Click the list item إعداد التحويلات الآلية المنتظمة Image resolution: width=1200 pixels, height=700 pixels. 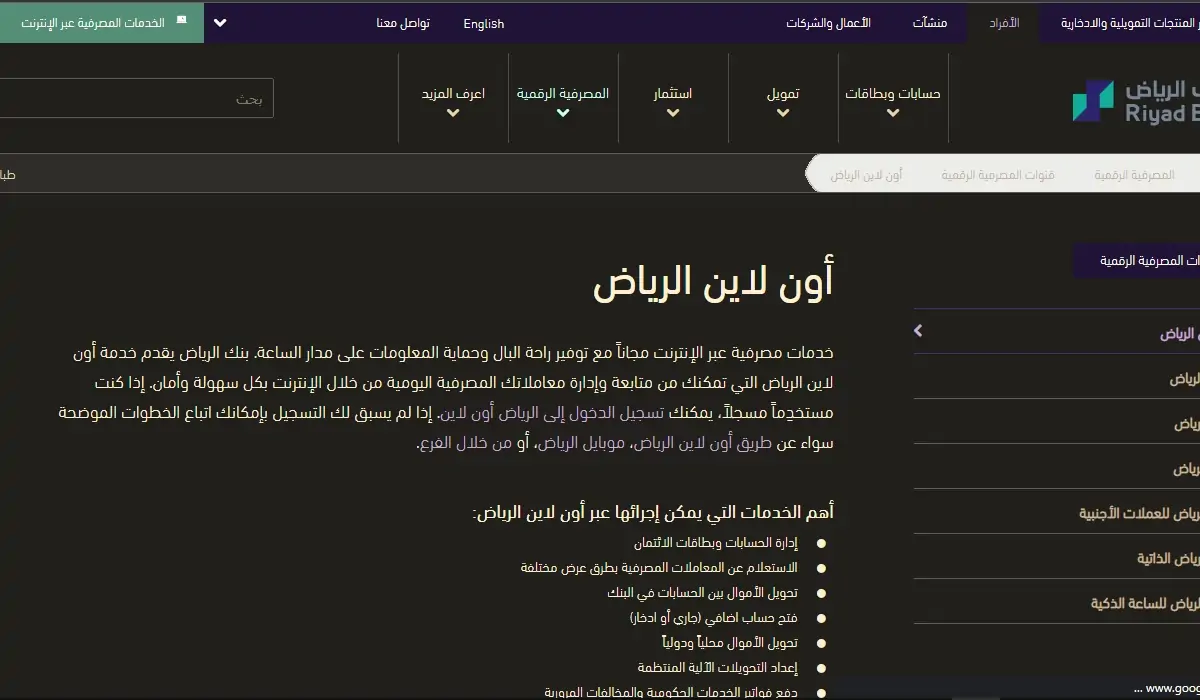tap(718, 667)
